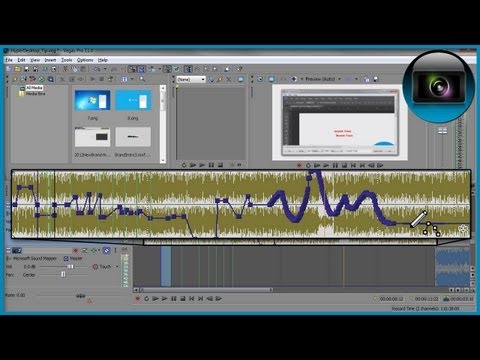Viewport: 480px width, 360px height.
Task: Click the playback Rate slider handle
Action: 81,296
